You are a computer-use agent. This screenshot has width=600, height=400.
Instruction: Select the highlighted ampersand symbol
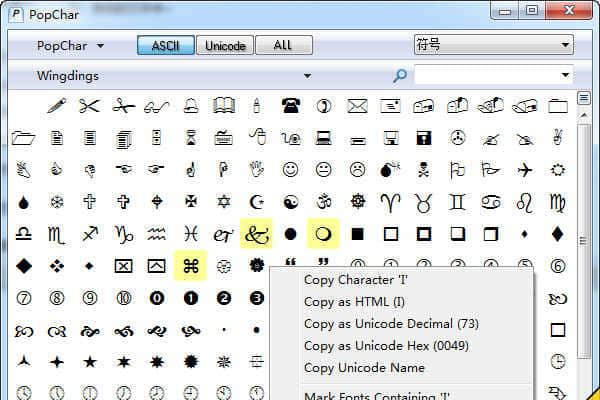point(256,234)
